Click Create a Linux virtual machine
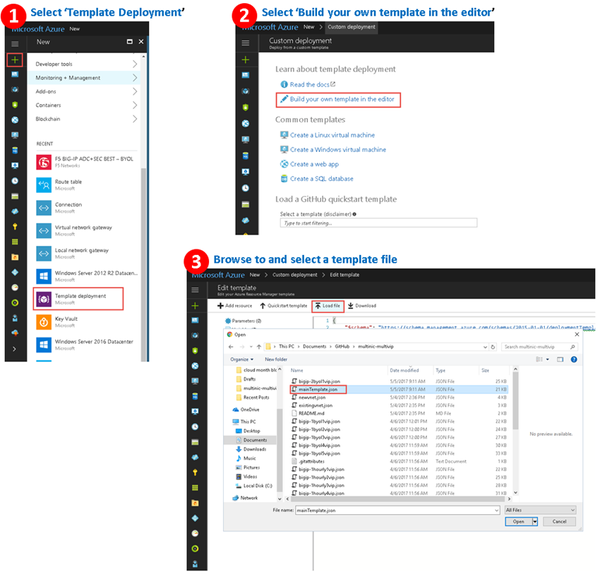The image size is (600, 575). click(332, 135)
